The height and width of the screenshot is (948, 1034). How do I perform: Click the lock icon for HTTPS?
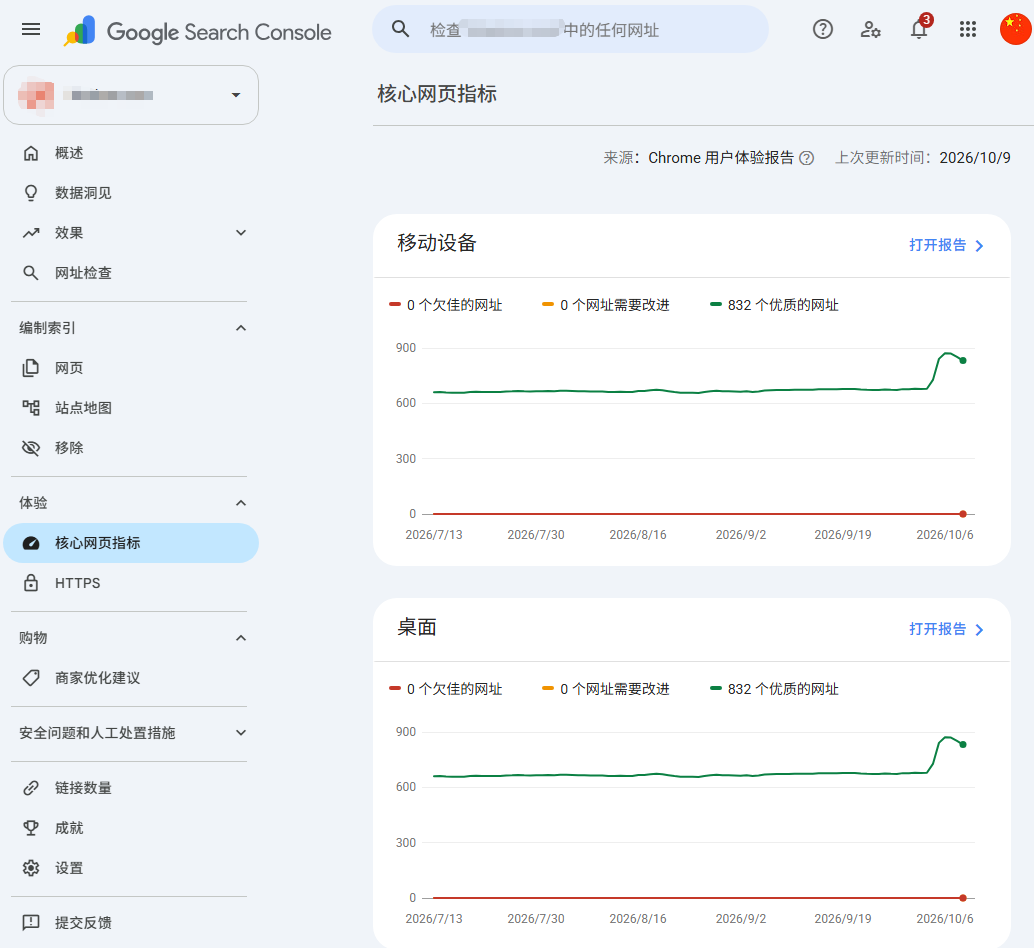[31, 583]
